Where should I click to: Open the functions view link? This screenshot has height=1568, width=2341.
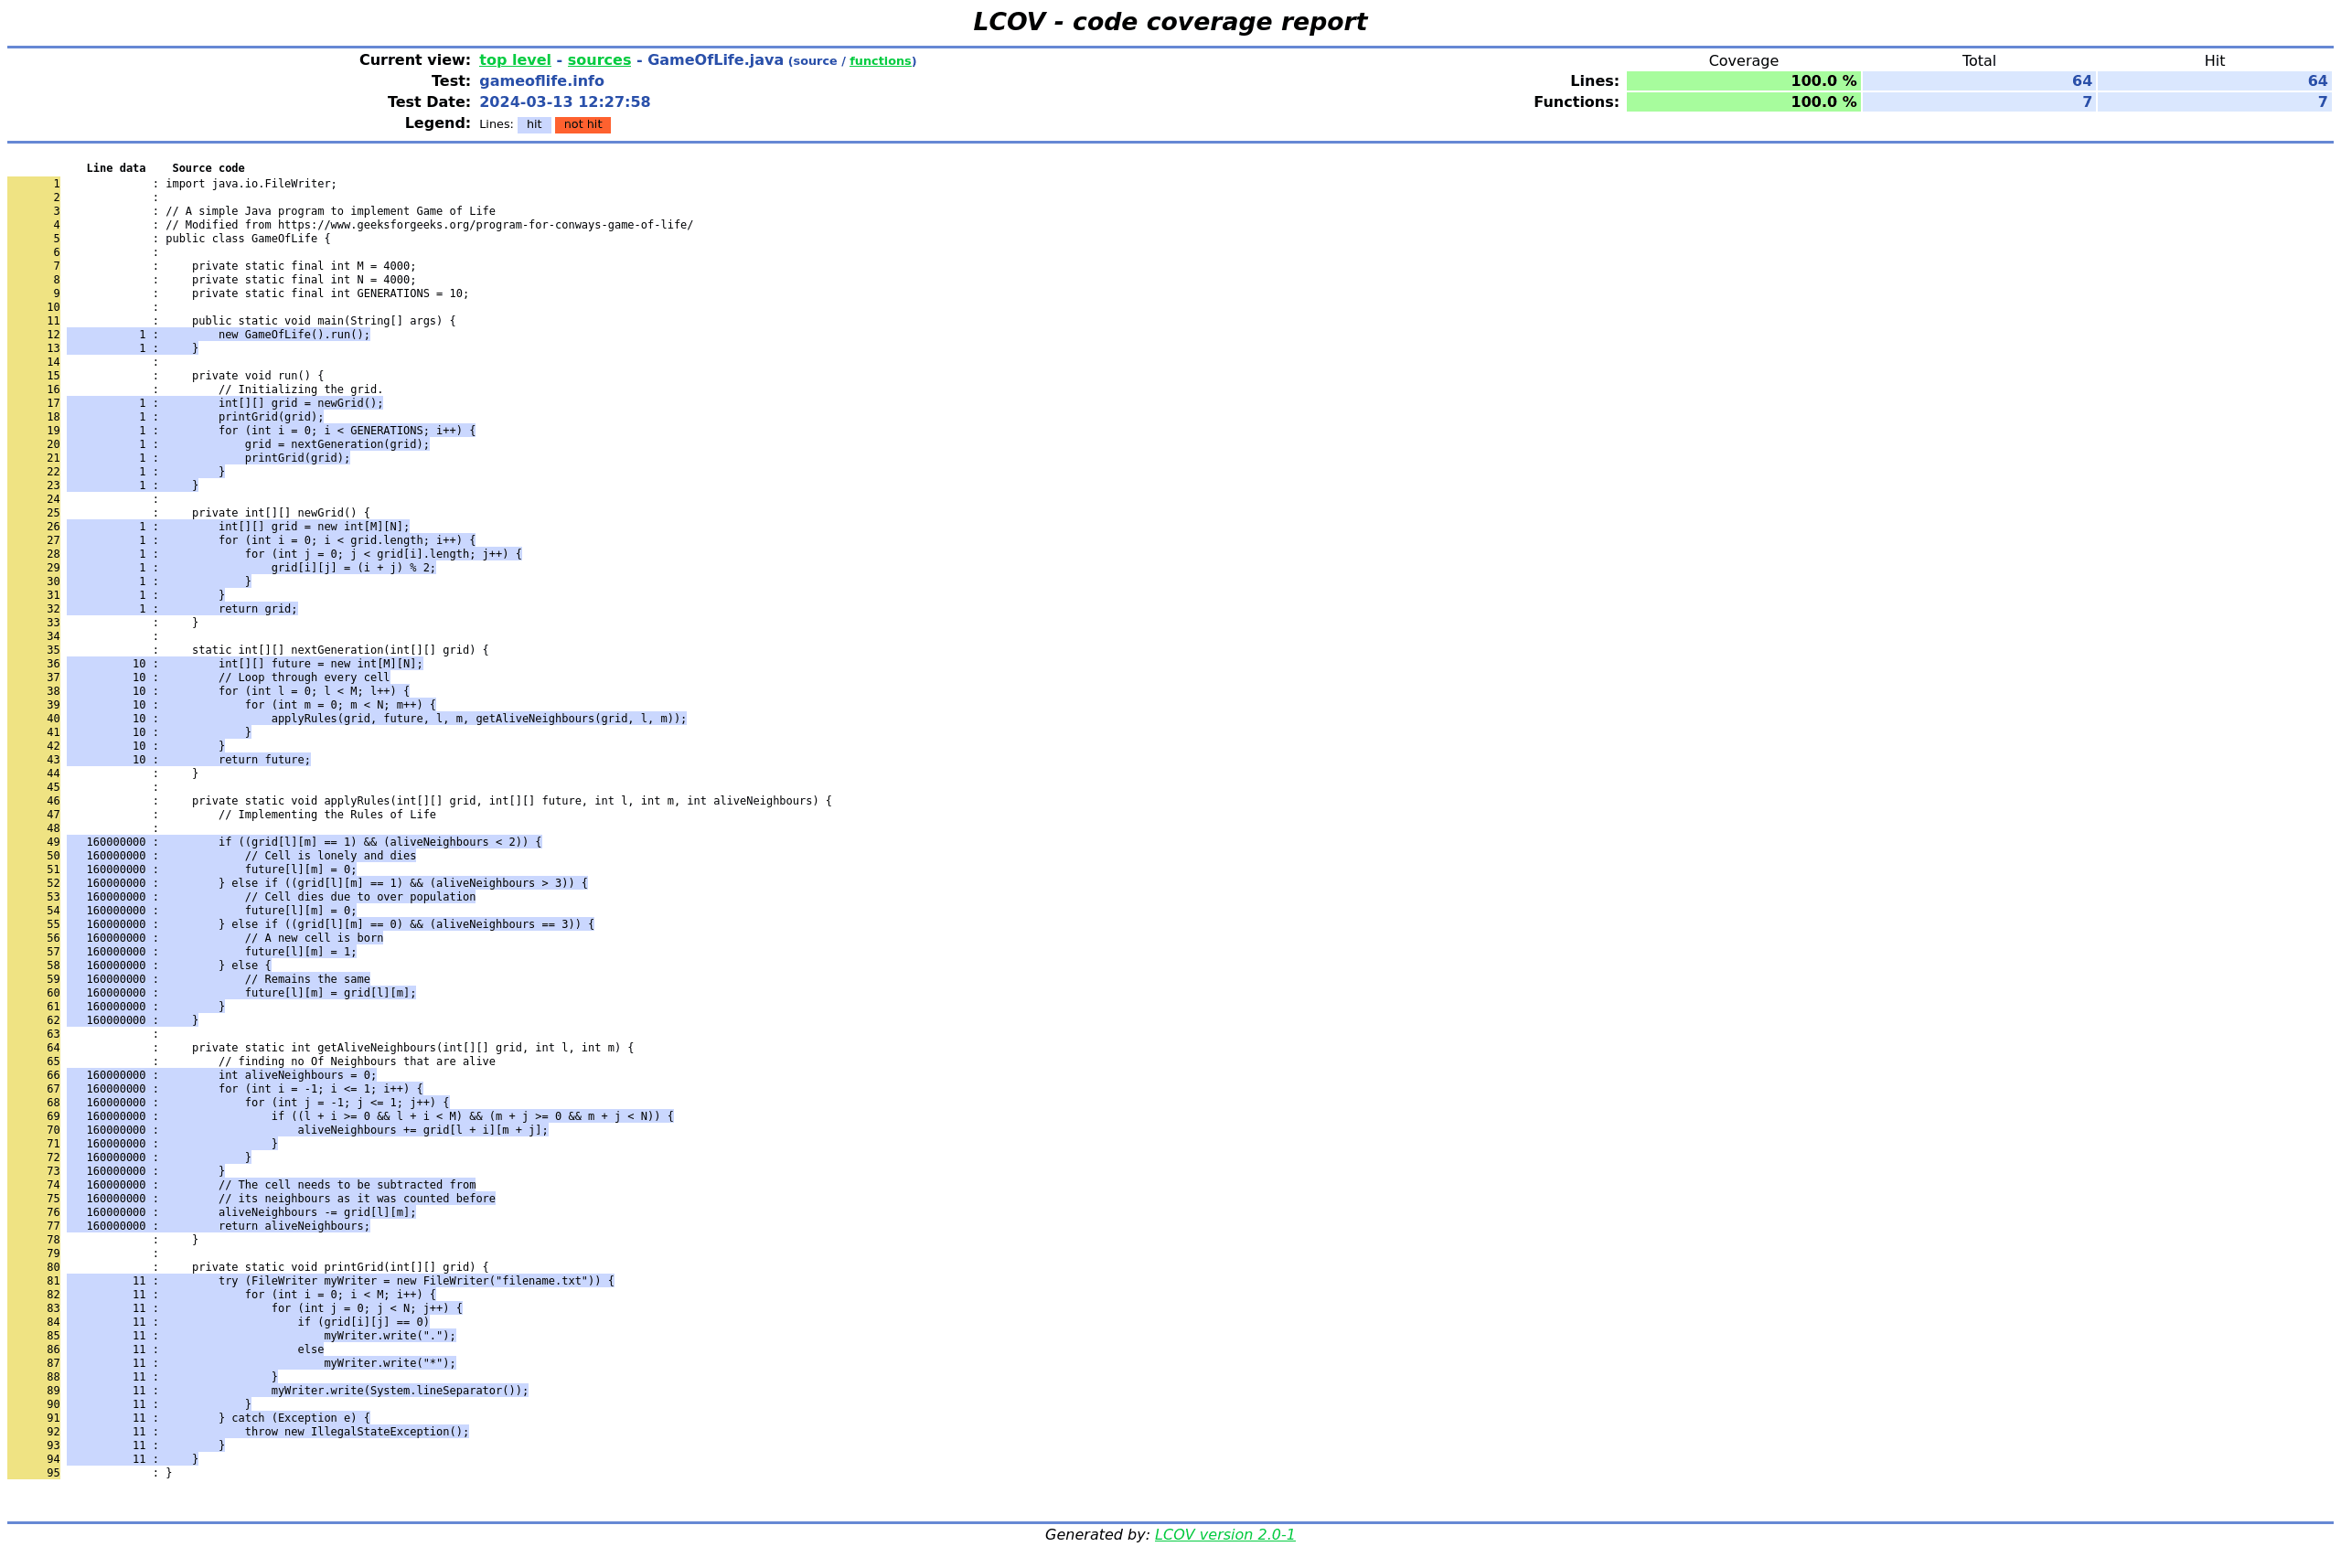coord(880,61)
